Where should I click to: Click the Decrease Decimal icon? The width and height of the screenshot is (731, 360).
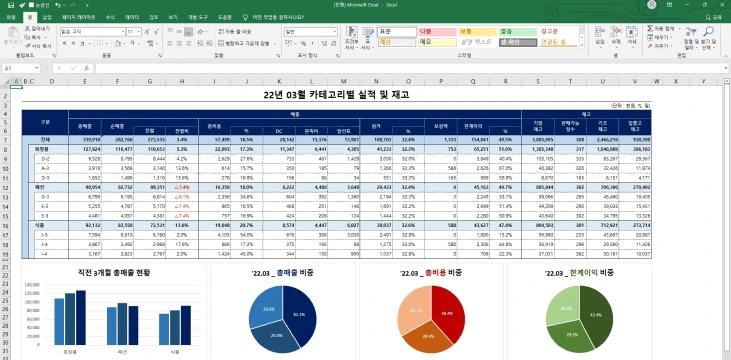coord(333,43)
